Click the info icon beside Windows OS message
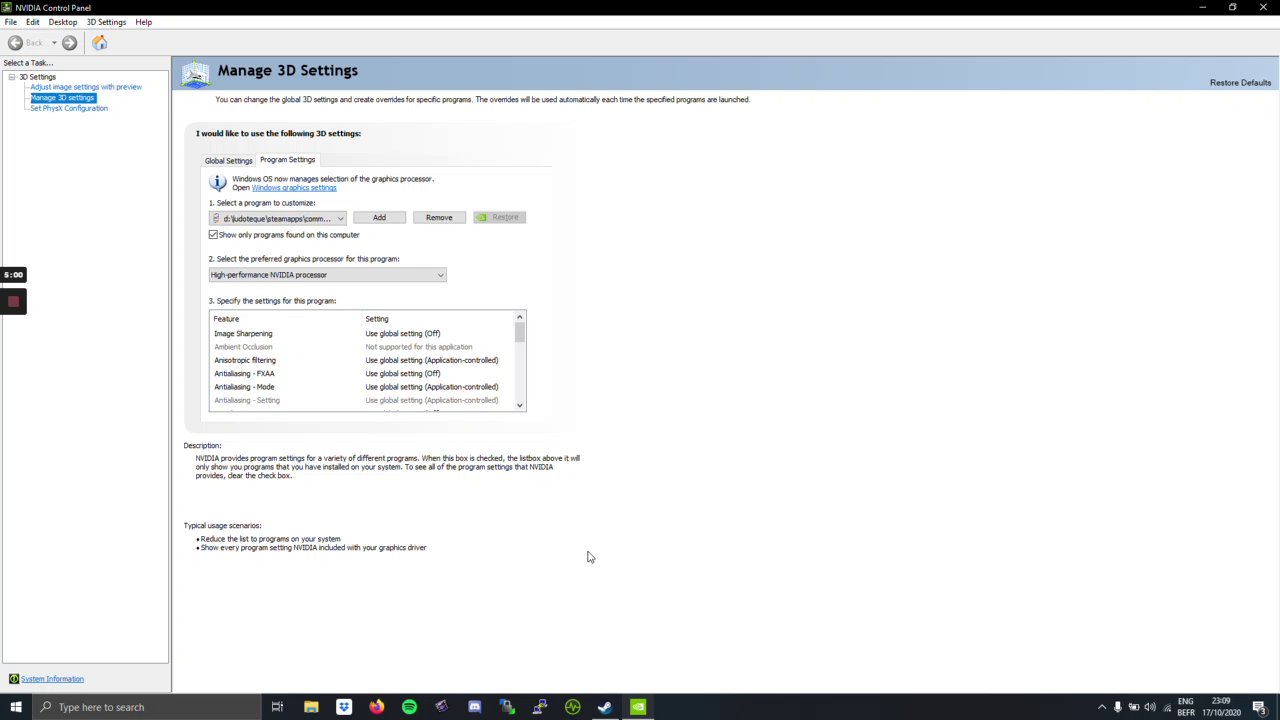 tap(217, 183)
